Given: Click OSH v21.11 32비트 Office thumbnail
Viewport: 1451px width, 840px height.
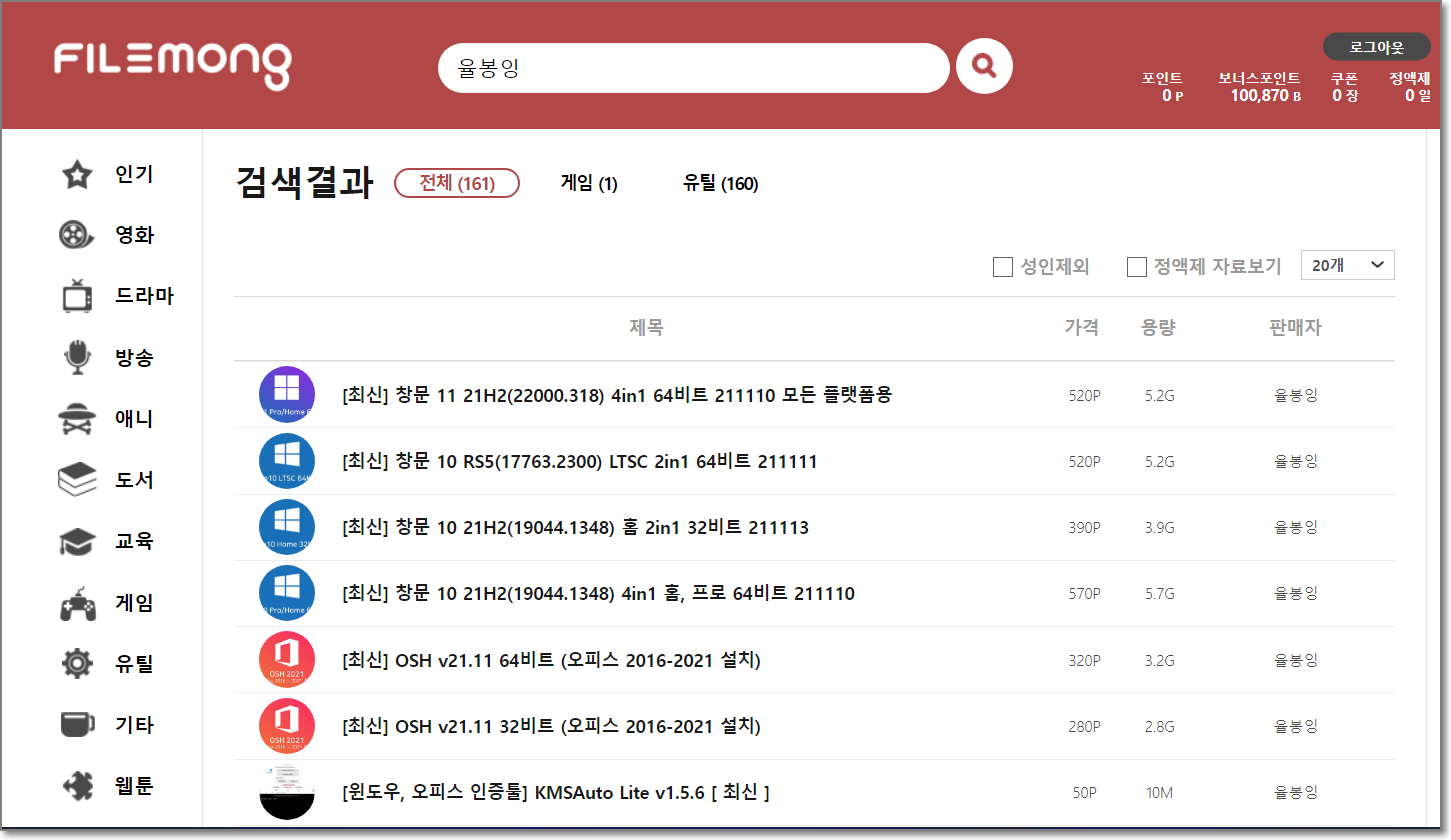Looking at the screenshot, I should point(287,726).
